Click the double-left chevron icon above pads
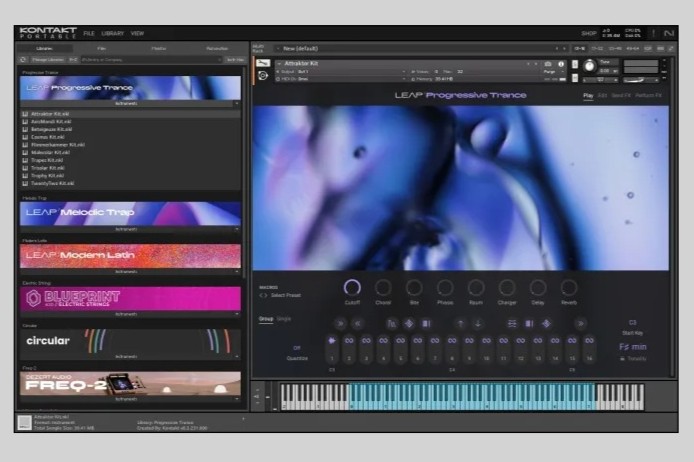 [x=358, y=323]
